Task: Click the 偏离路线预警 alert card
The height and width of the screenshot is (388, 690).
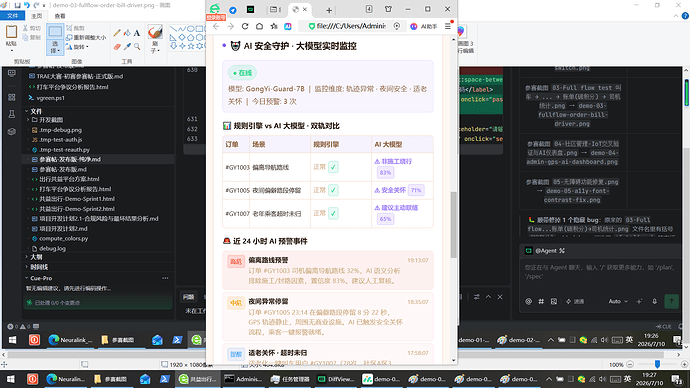Action: pos(327,270)
